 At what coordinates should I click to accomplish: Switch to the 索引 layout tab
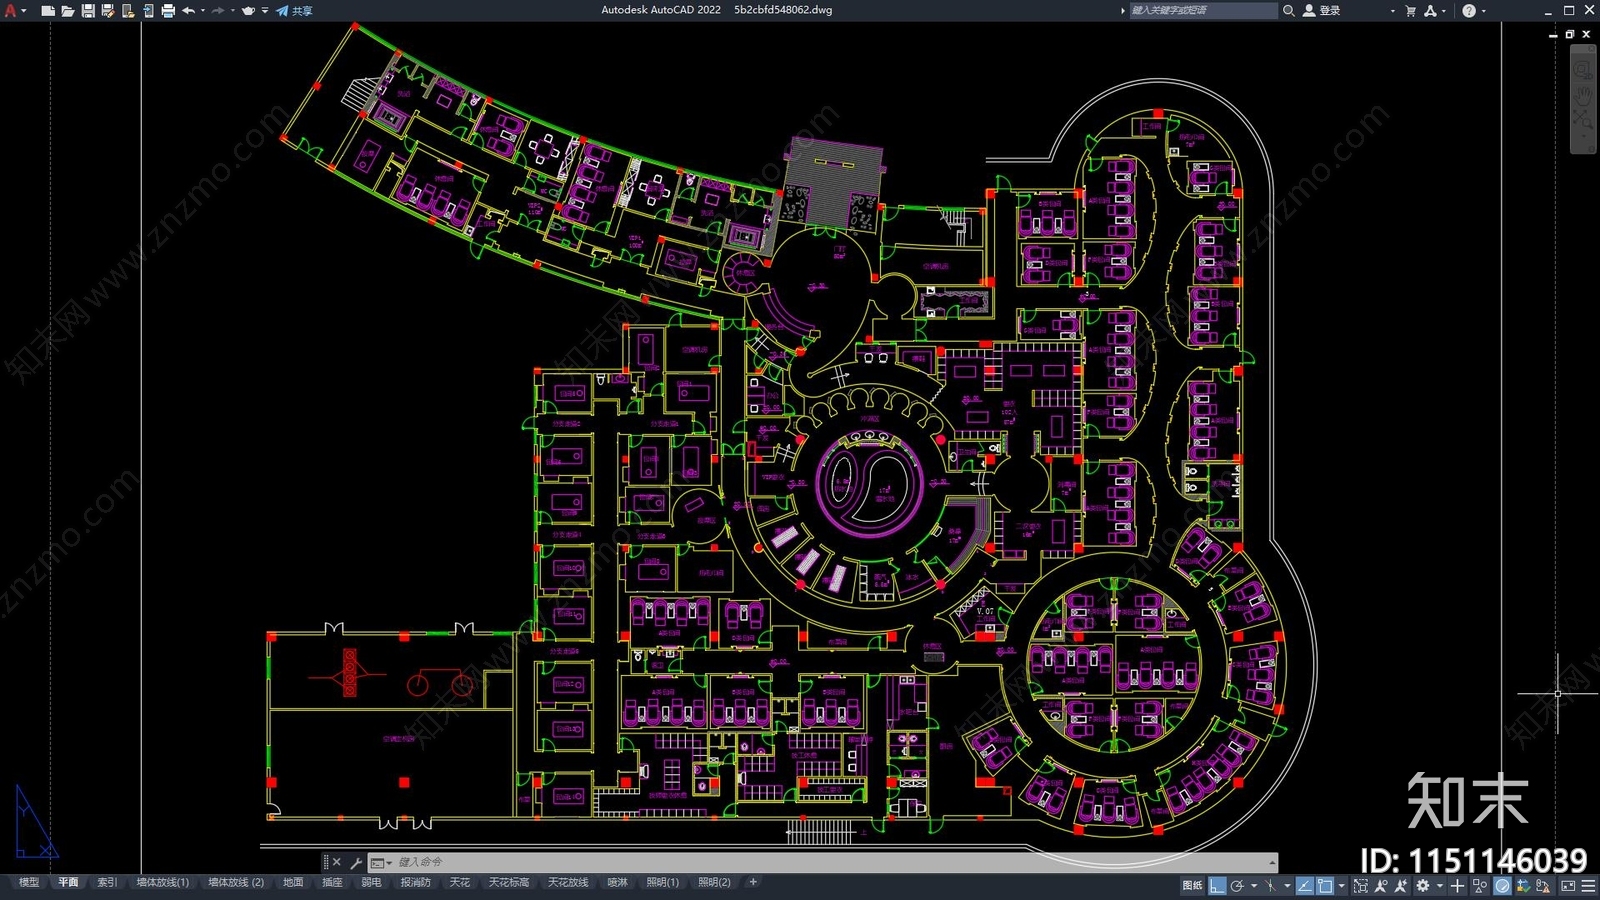[107, 882]
